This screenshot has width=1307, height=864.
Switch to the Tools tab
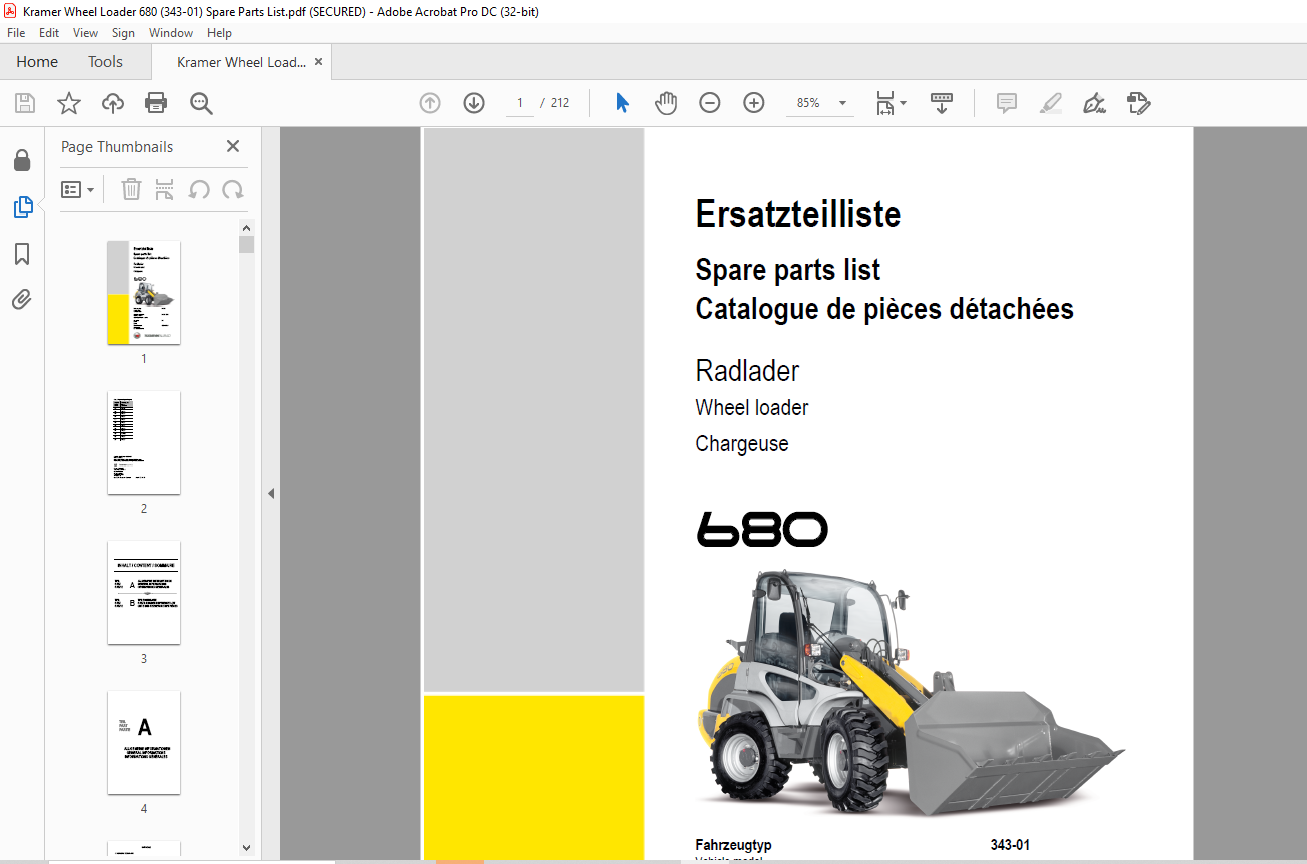click(105, 62)
